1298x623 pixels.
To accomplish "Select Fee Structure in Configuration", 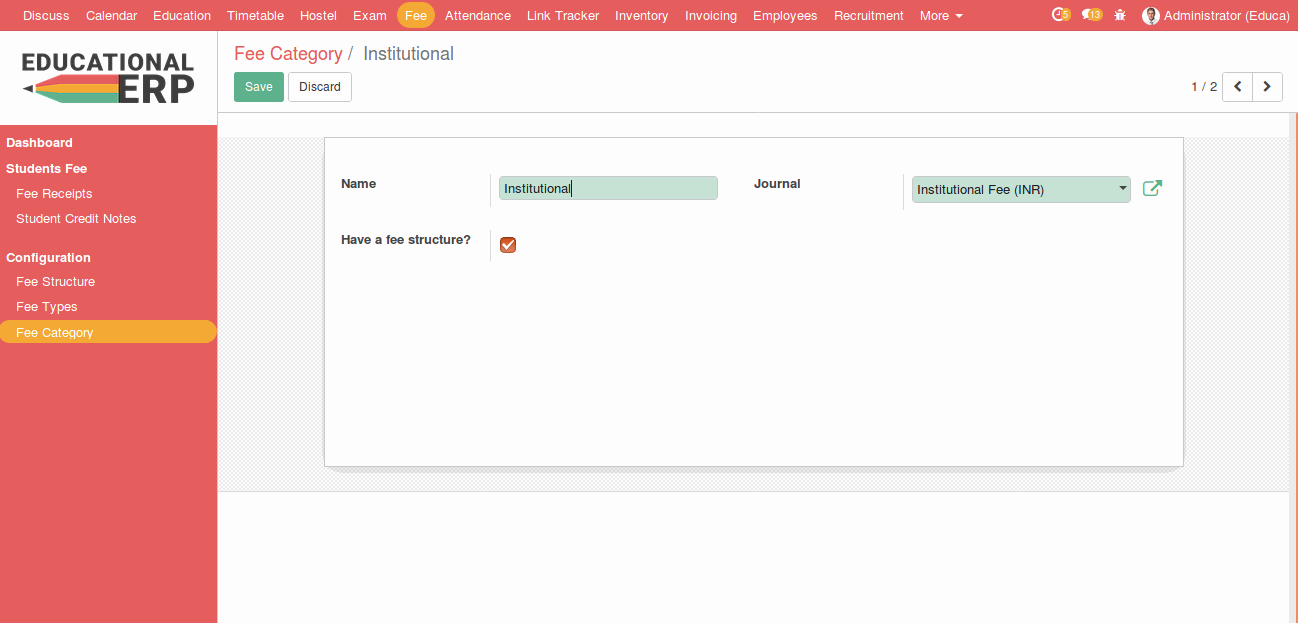I will [55, 282].
